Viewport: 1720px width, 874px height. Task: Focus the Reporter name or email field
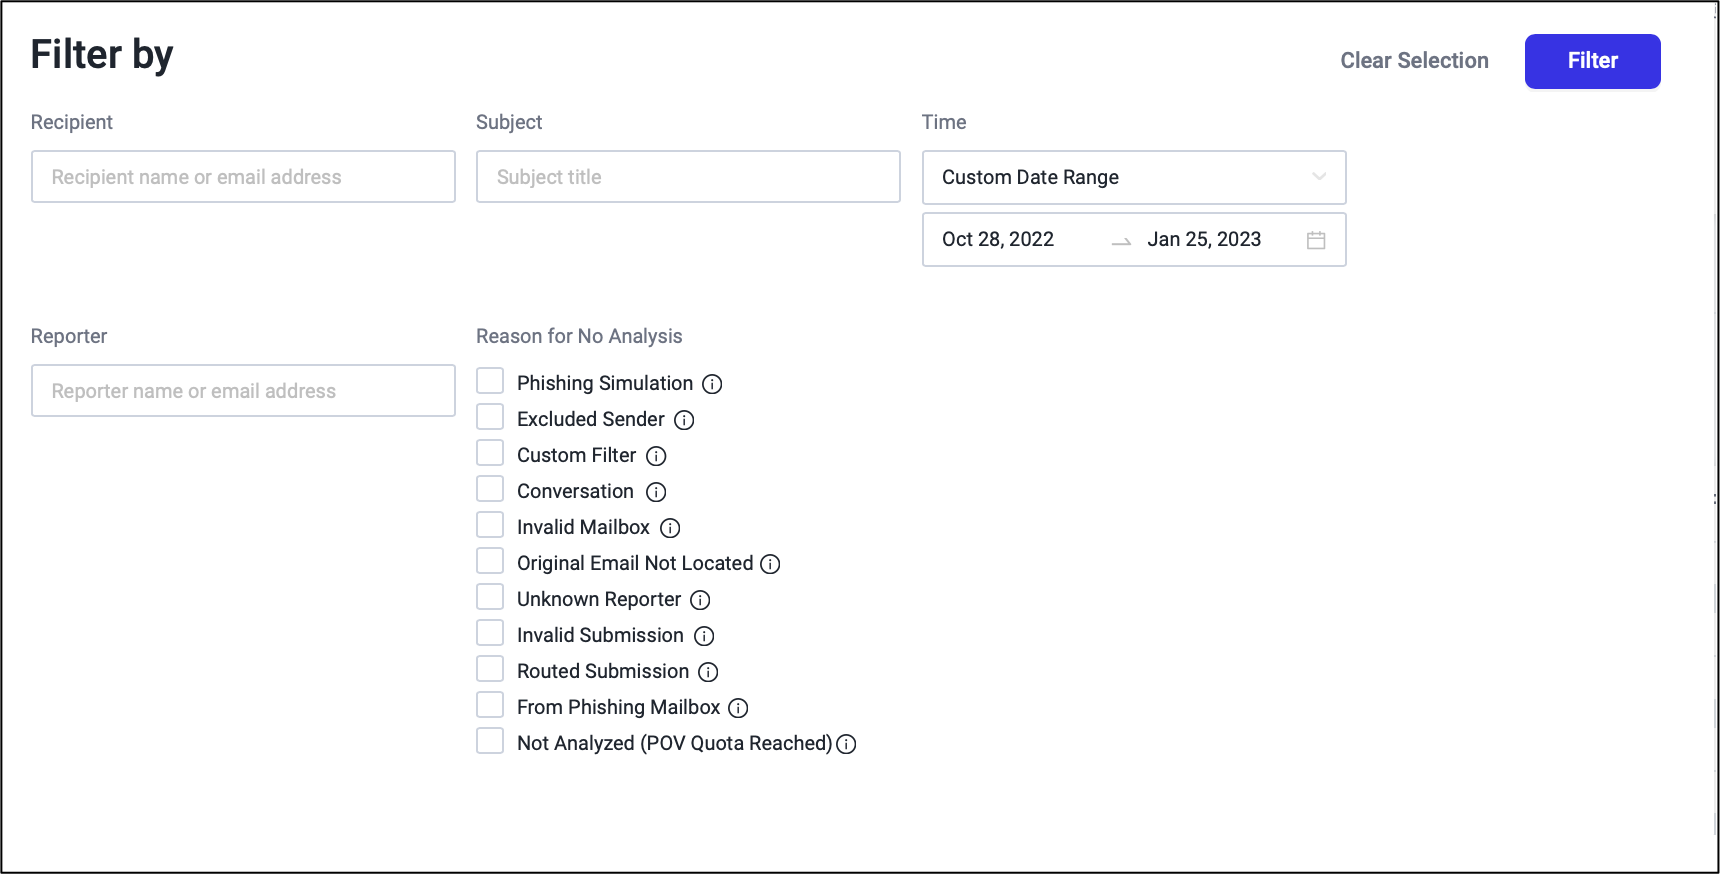point(243,391)
